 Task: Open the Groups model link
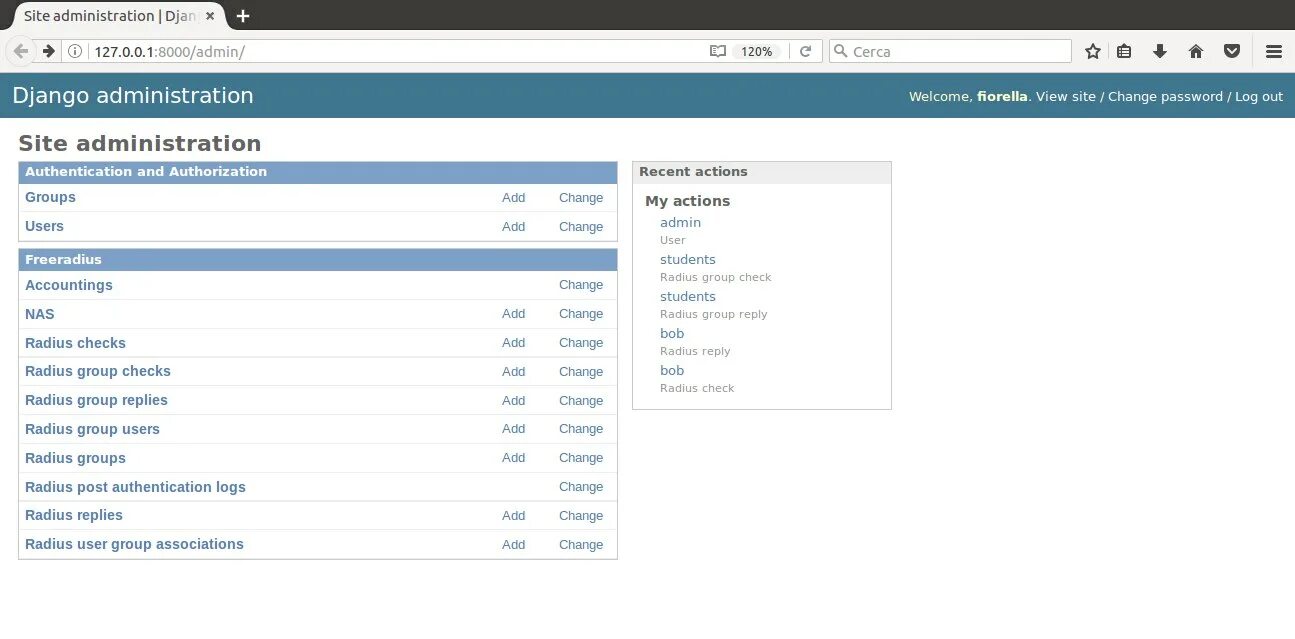[x=50, y=197]
